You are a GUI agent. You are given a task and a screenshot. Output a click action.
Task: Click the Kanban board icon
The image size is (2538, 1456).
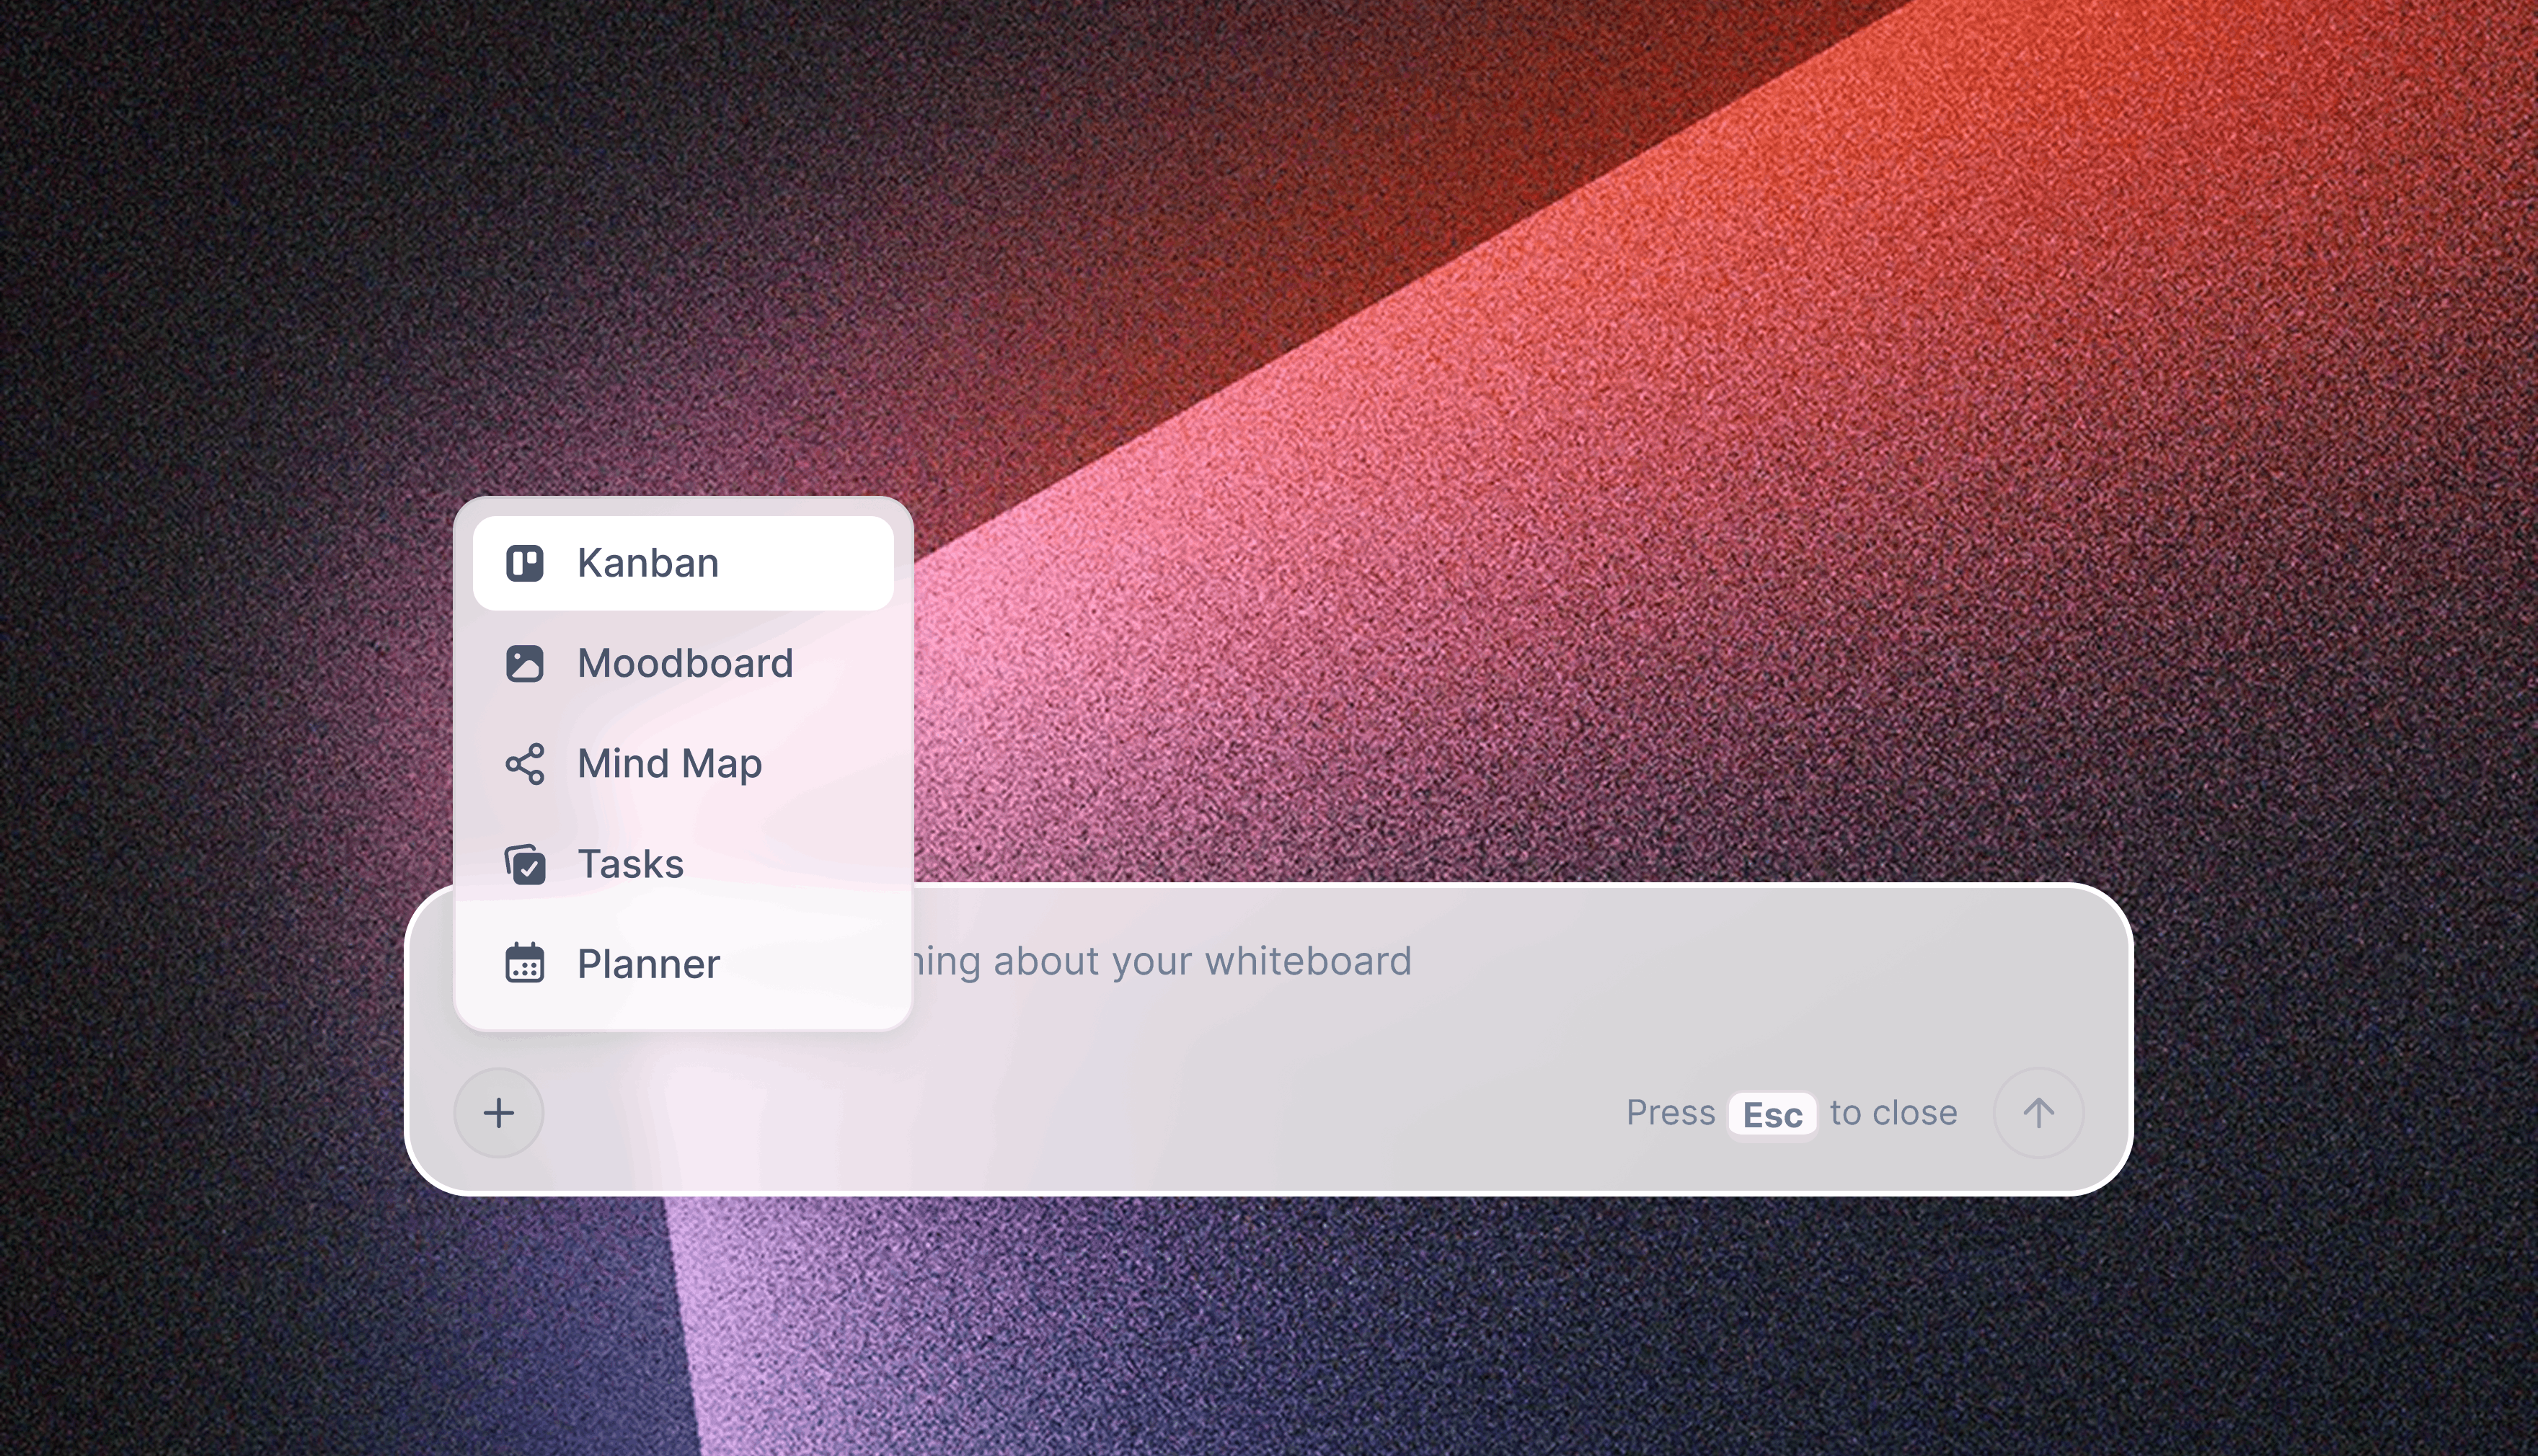524,562
